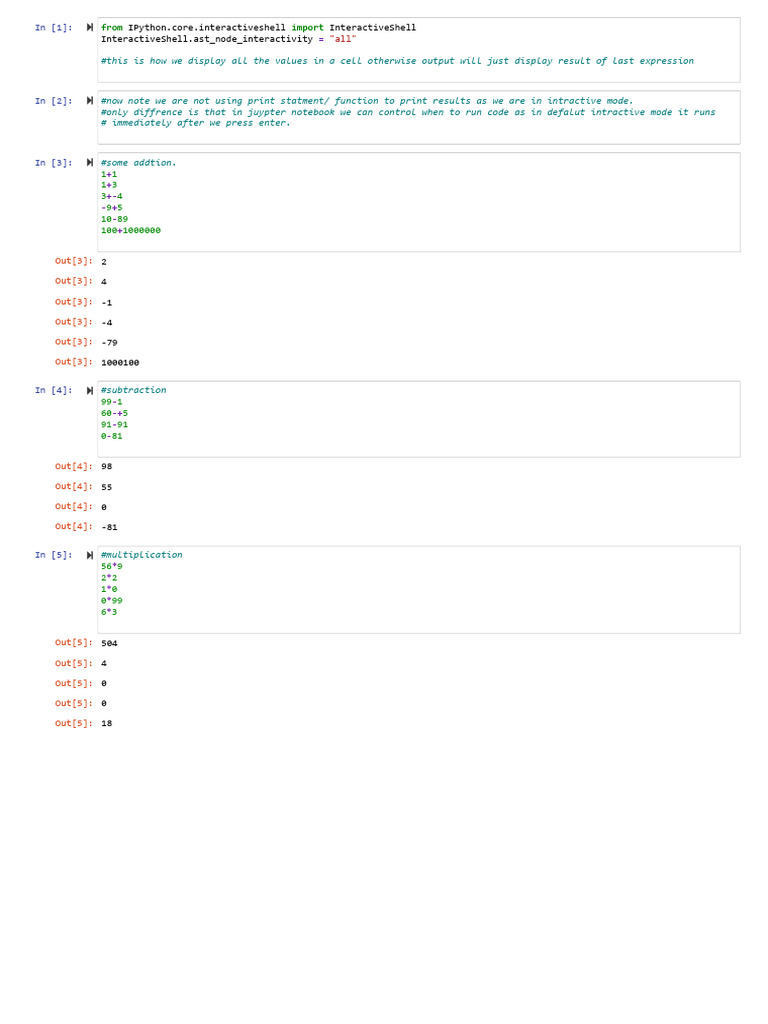Click the output value 55
This screenshot has width=768, height=1024.
coord(106,487)
